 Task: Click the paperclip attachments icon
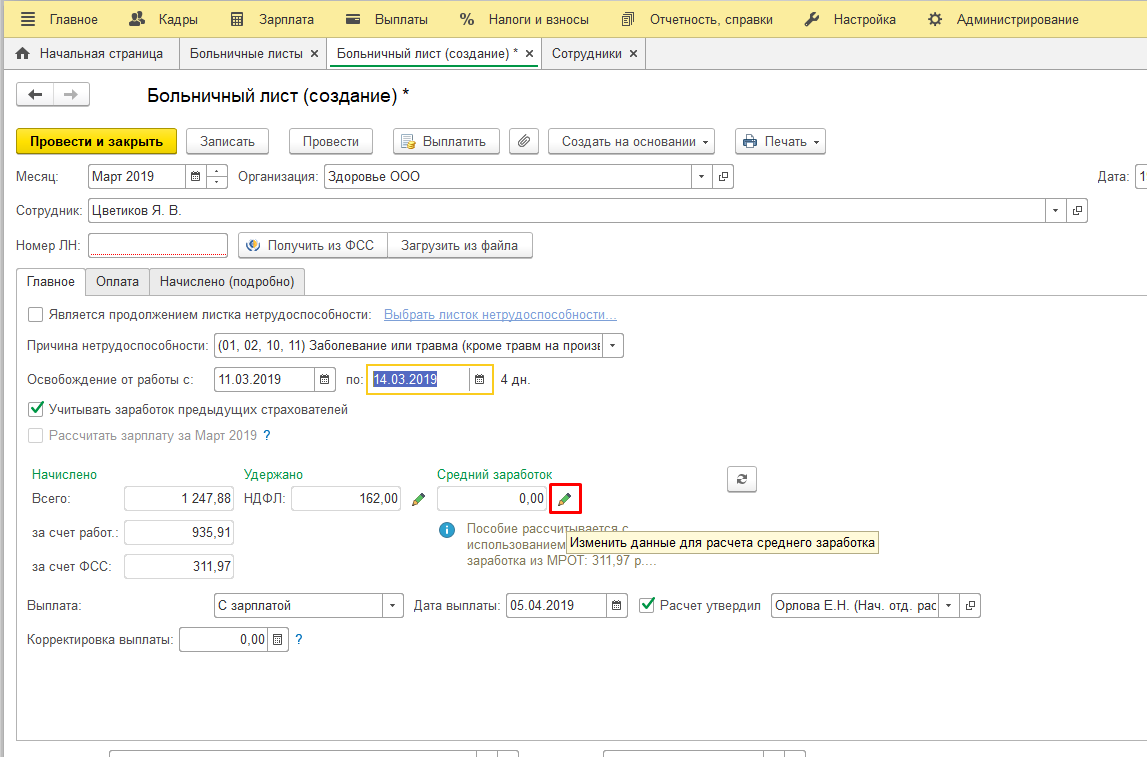click(x=524, y=141)
